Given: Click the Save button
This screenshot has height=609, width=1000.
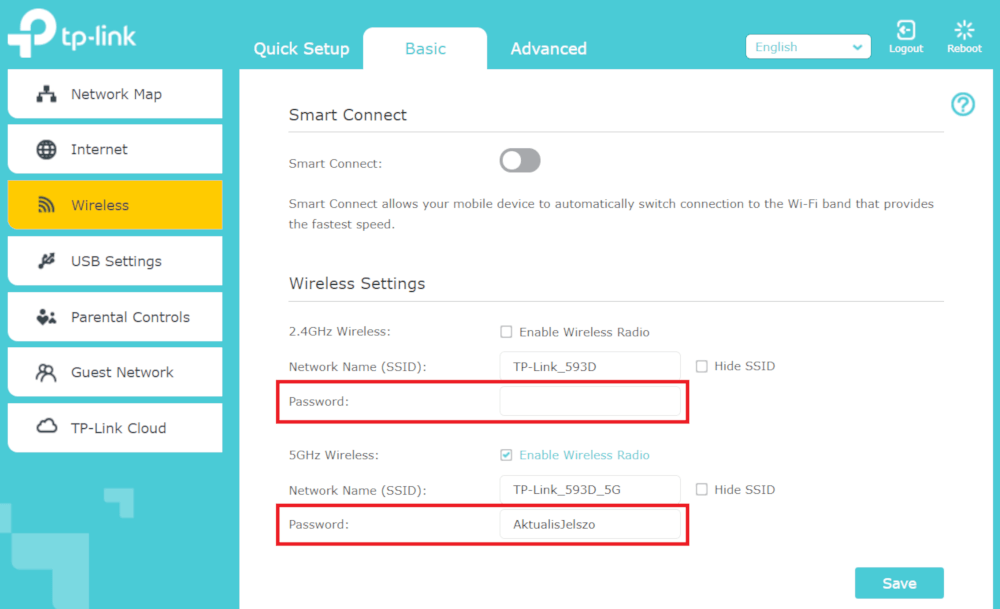Looking at the screenshot, I should (899, 583).
